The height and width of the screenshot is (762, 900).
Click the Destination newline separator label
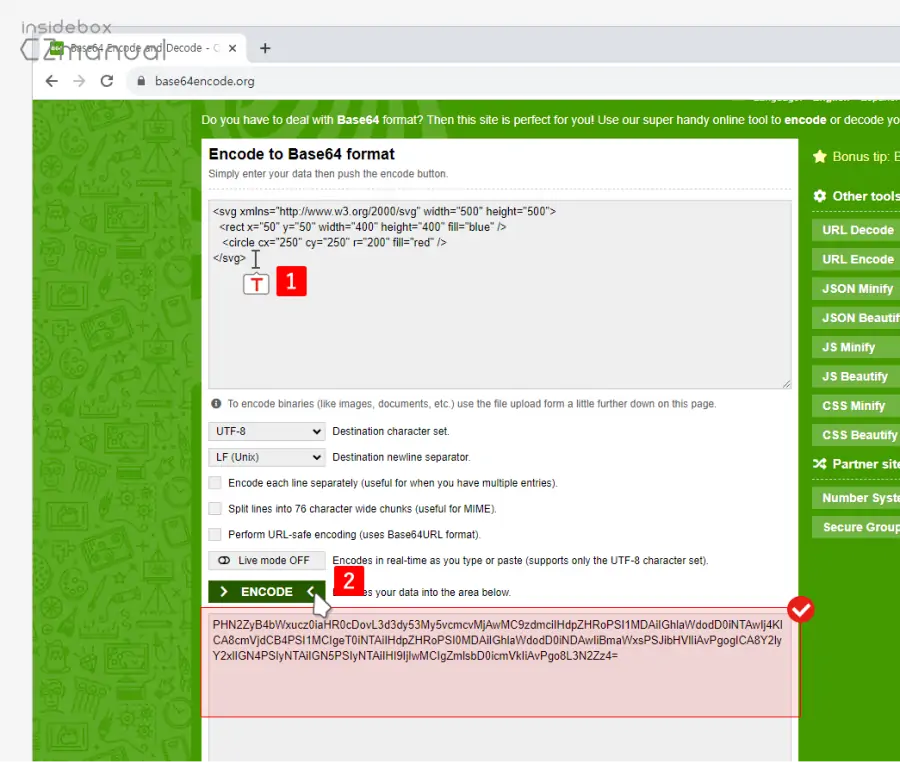[401, 457]
